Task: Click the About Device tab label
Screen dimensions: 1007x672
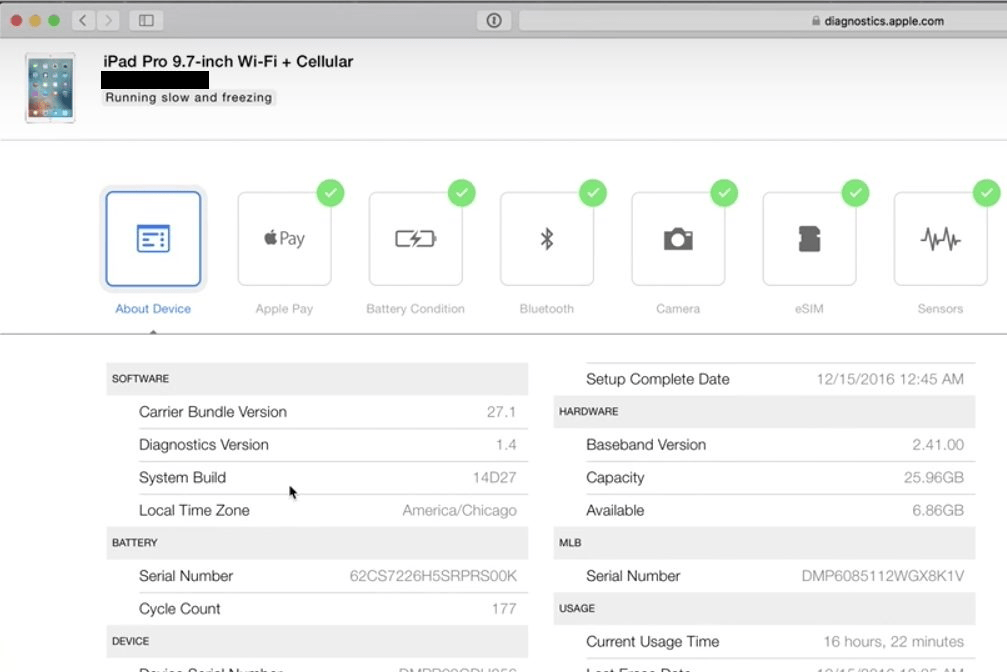Action: [153, 309]
